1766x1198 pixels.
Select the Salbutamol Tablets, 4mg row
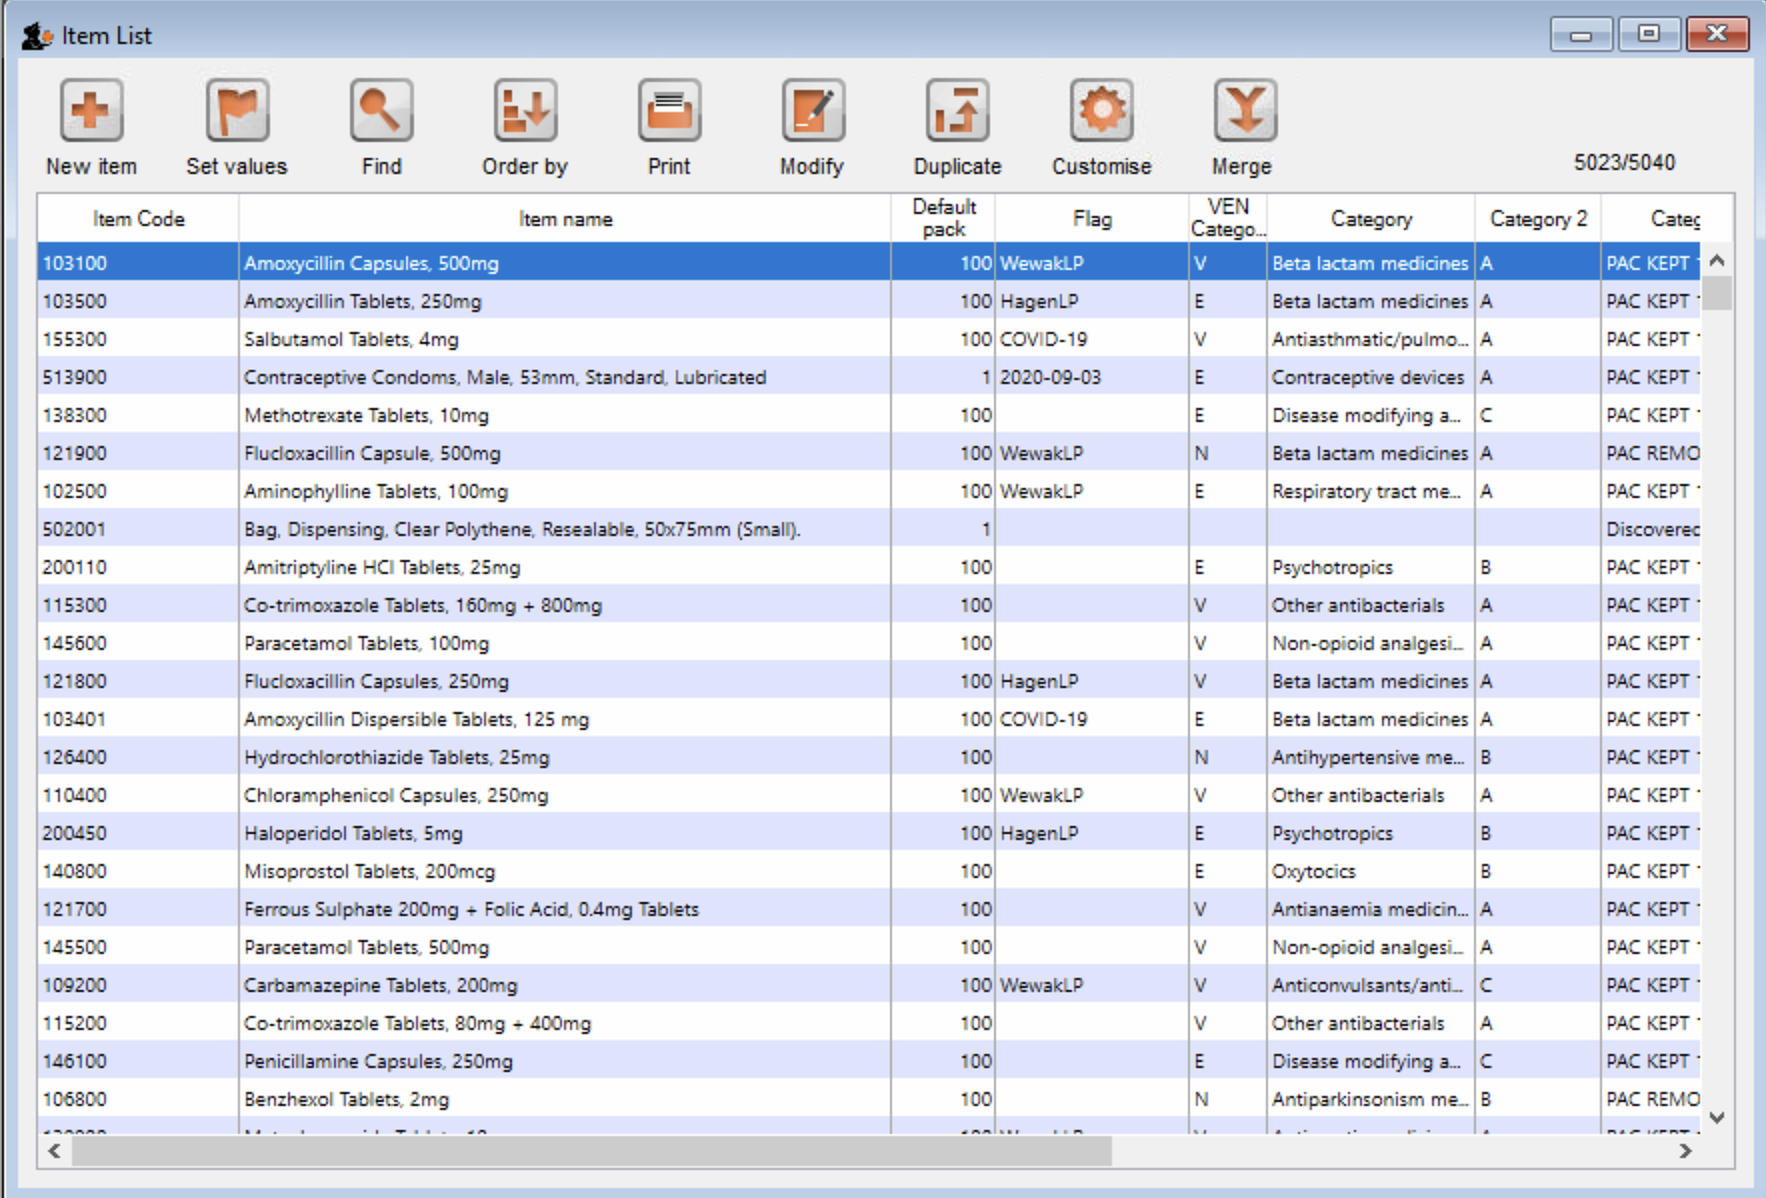point(351,340)
